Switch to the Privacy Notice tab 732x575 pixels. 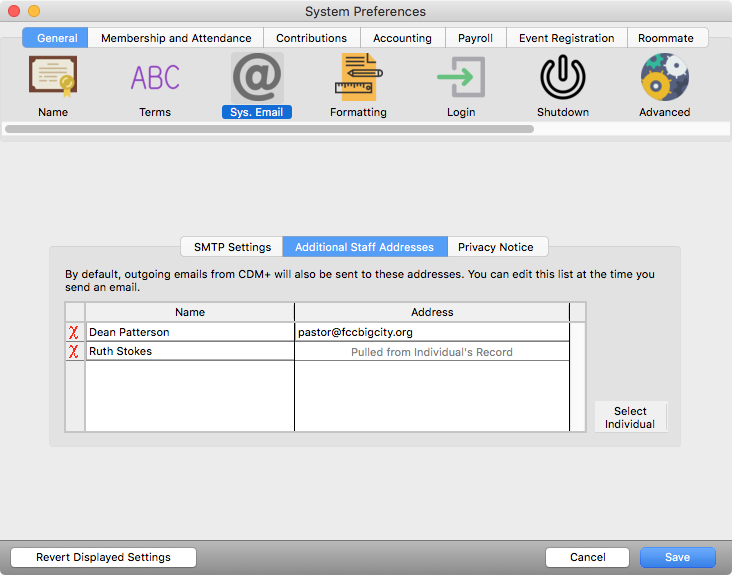496,247
